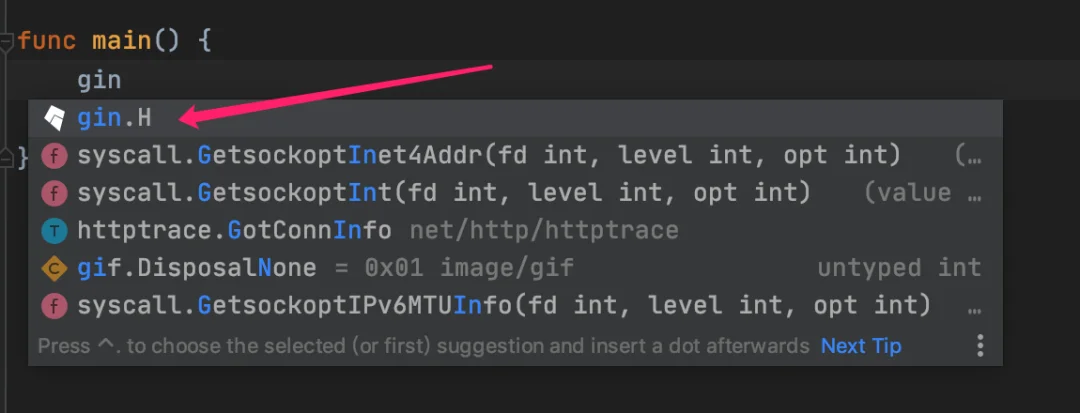Select the gin.H completion suggestion
This screenshot has width=1080, height=413.
click(x=515, y=118)
